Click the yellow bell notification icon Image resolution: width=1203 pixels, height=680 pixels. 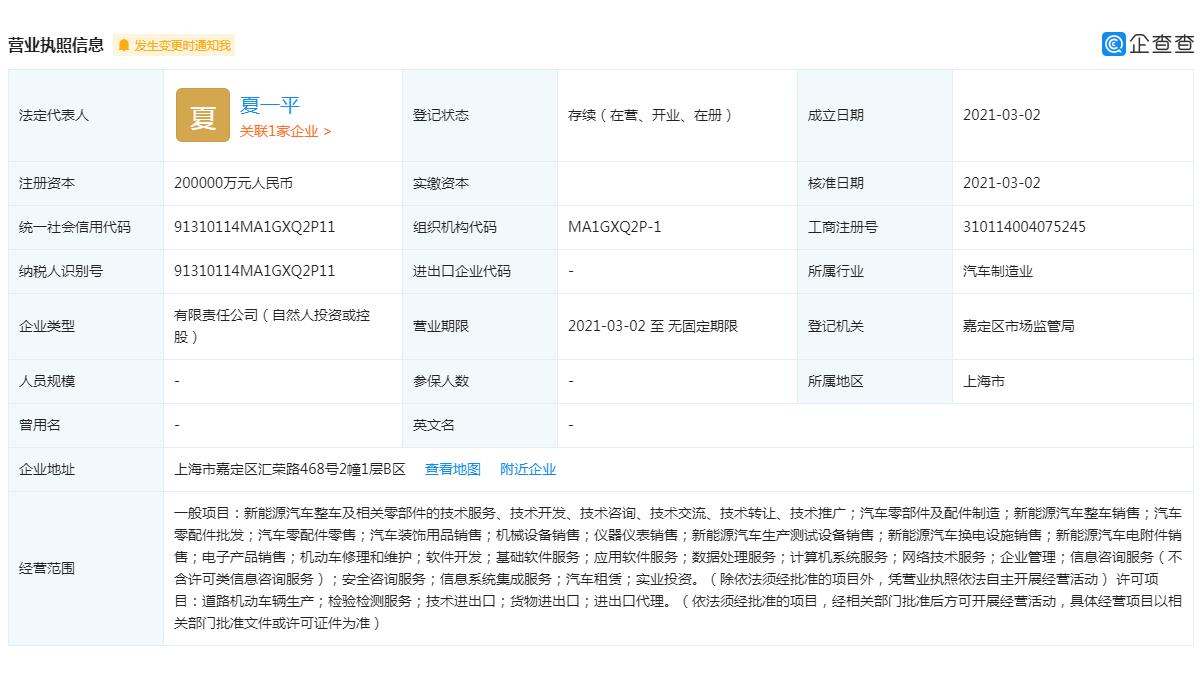[124, 44]
